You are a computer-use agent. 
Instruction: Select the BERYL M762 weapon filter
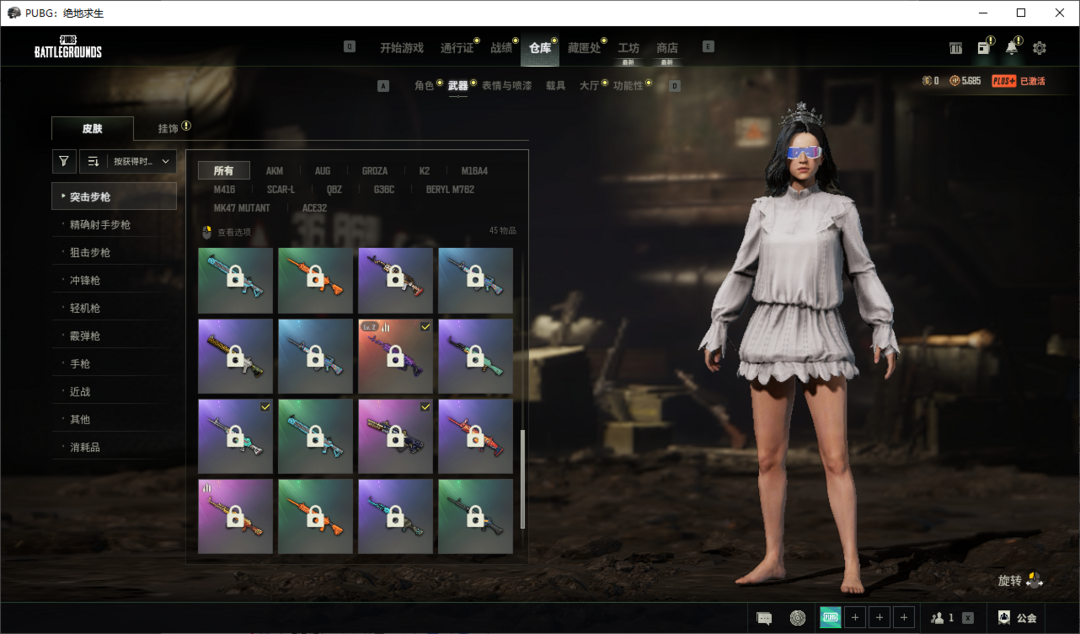coord(450,189)
